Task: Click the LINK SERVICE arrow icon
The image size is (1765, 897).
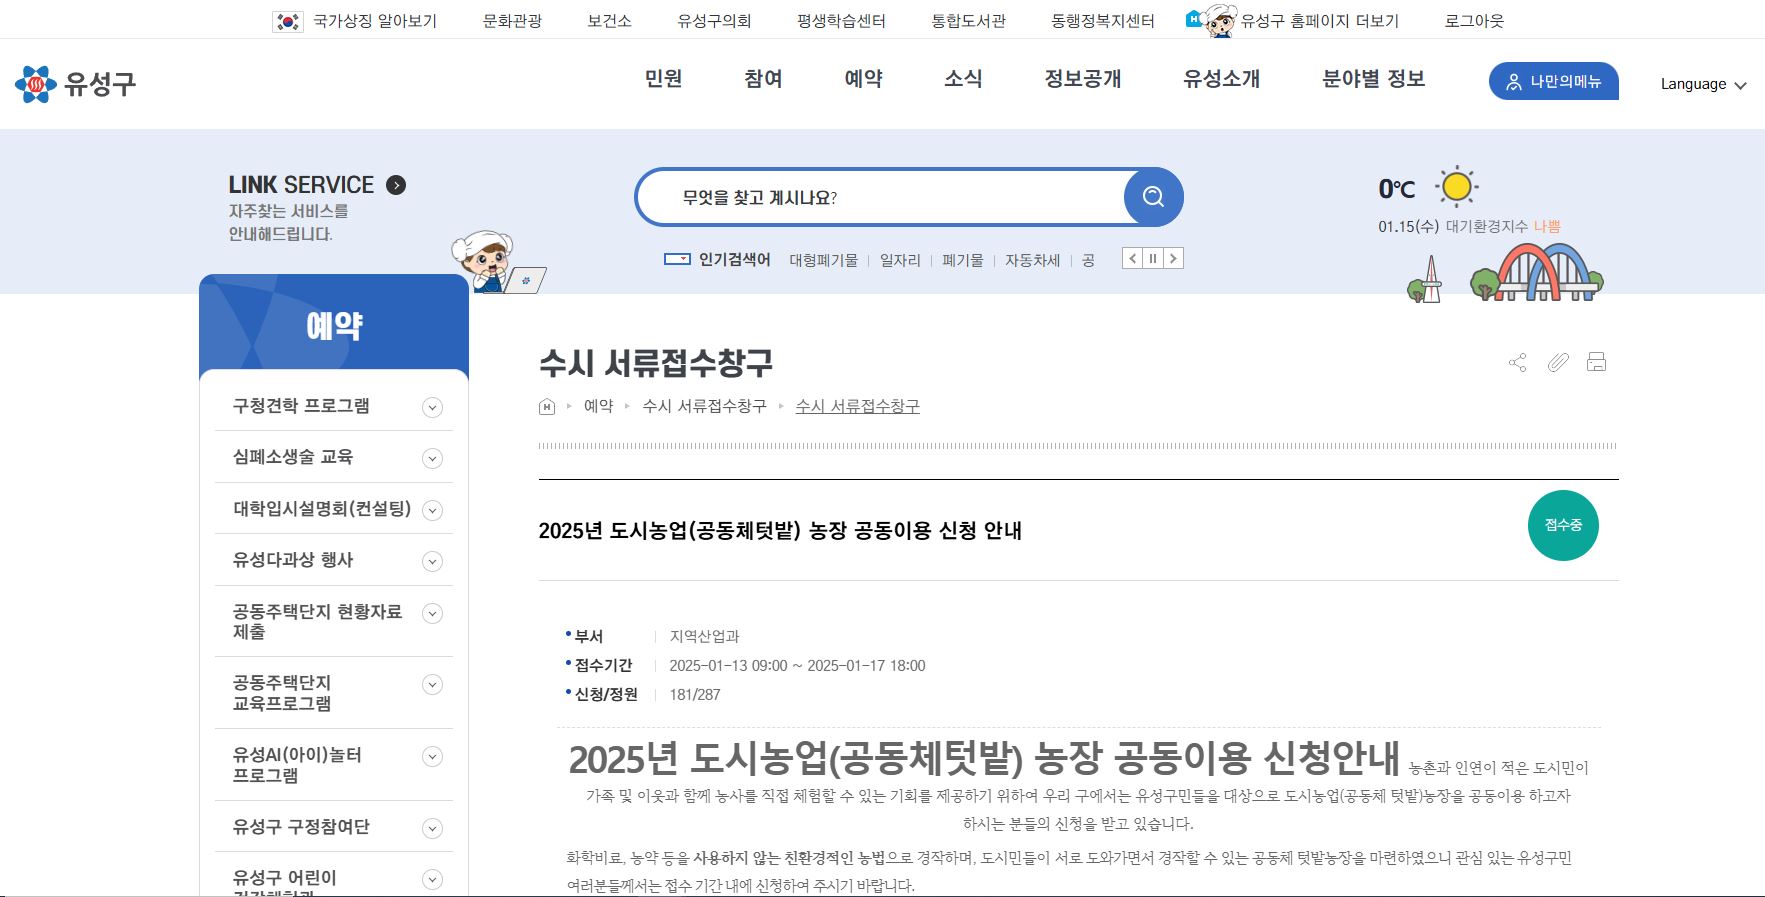Action: pyautogui.click(x=396, y=185)
